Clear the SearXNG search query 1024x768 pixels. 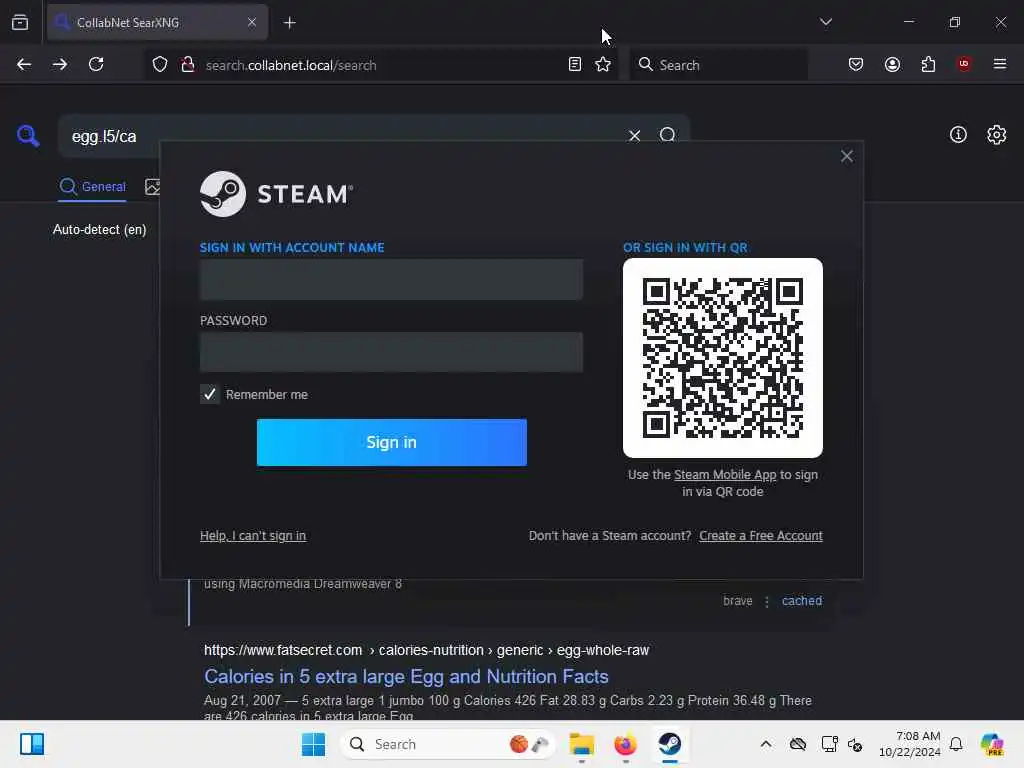[x=634, y=136]
